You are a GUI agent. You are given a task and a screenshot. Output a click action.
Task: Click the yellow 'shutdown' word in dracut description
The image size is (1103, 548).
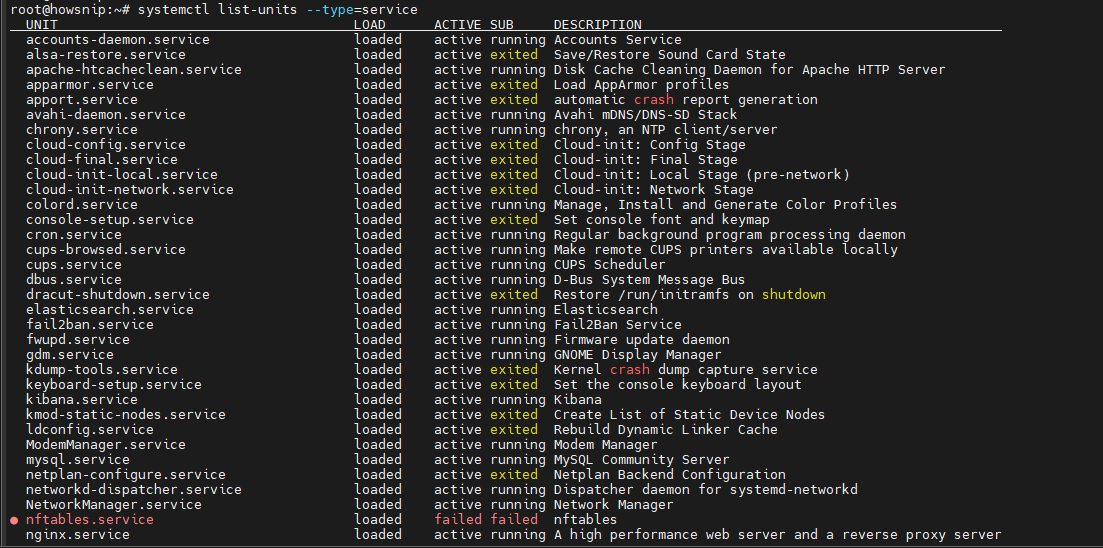click(793, 295)
